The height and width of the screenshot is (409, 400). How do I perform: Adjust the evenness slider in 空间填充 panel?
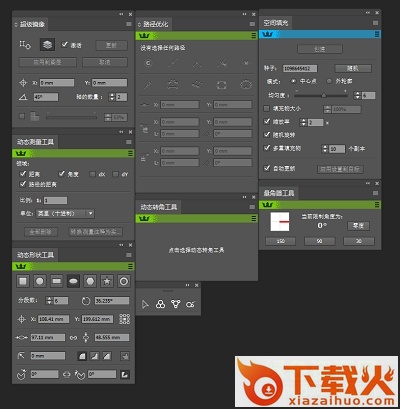click(321, 95)
